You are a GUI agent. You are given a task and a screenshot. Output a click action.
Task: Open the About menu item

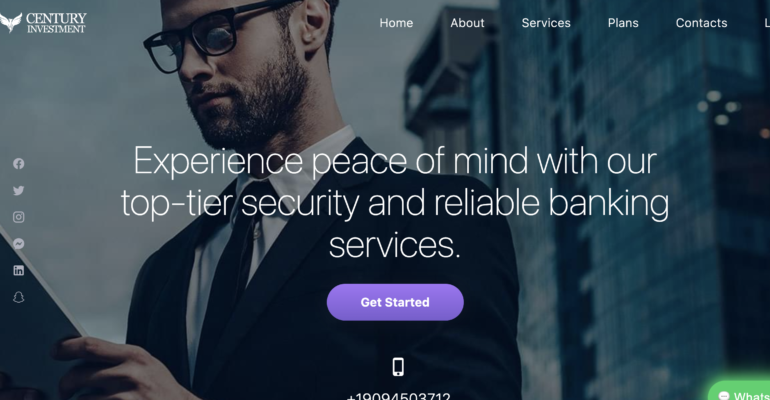[468, 23]
